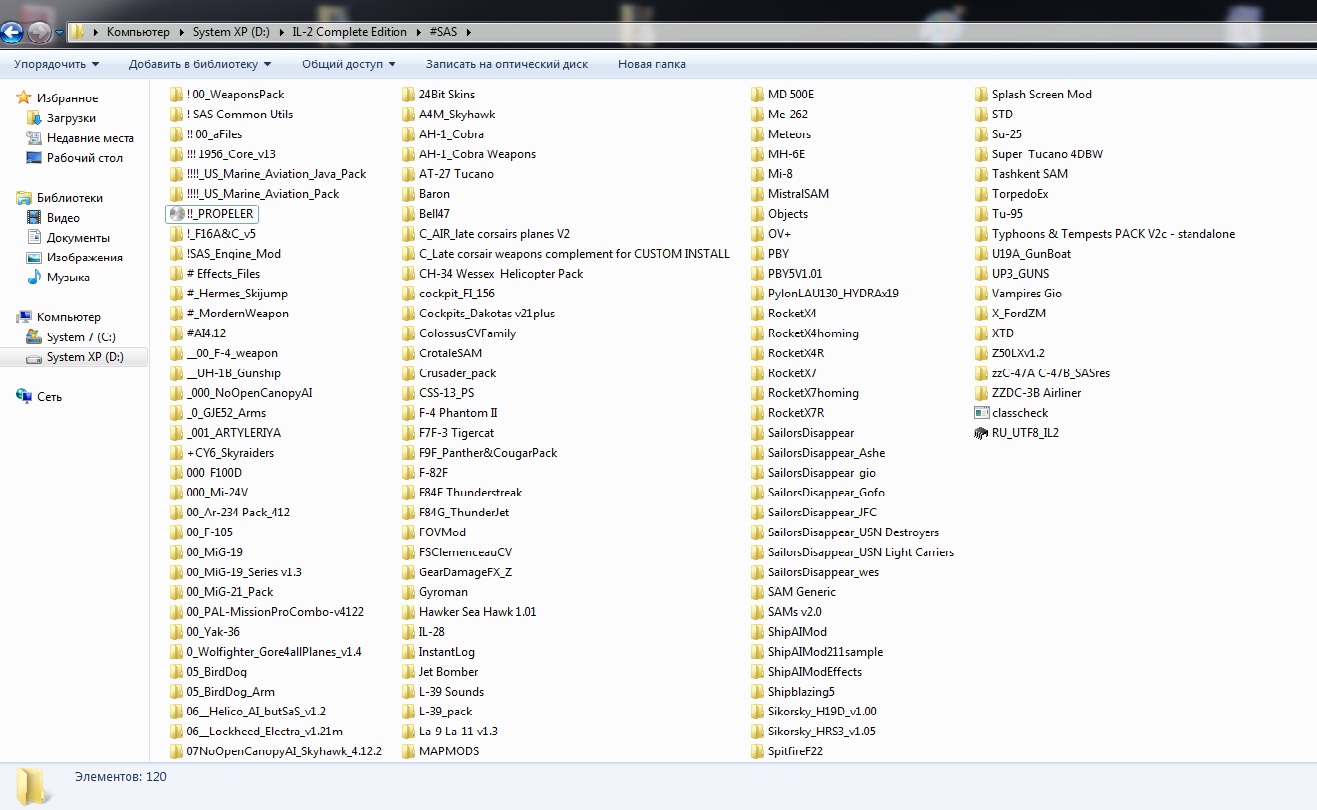Select the Vampires Gio folder name

pyautogui.click(x=1027, y=293)
